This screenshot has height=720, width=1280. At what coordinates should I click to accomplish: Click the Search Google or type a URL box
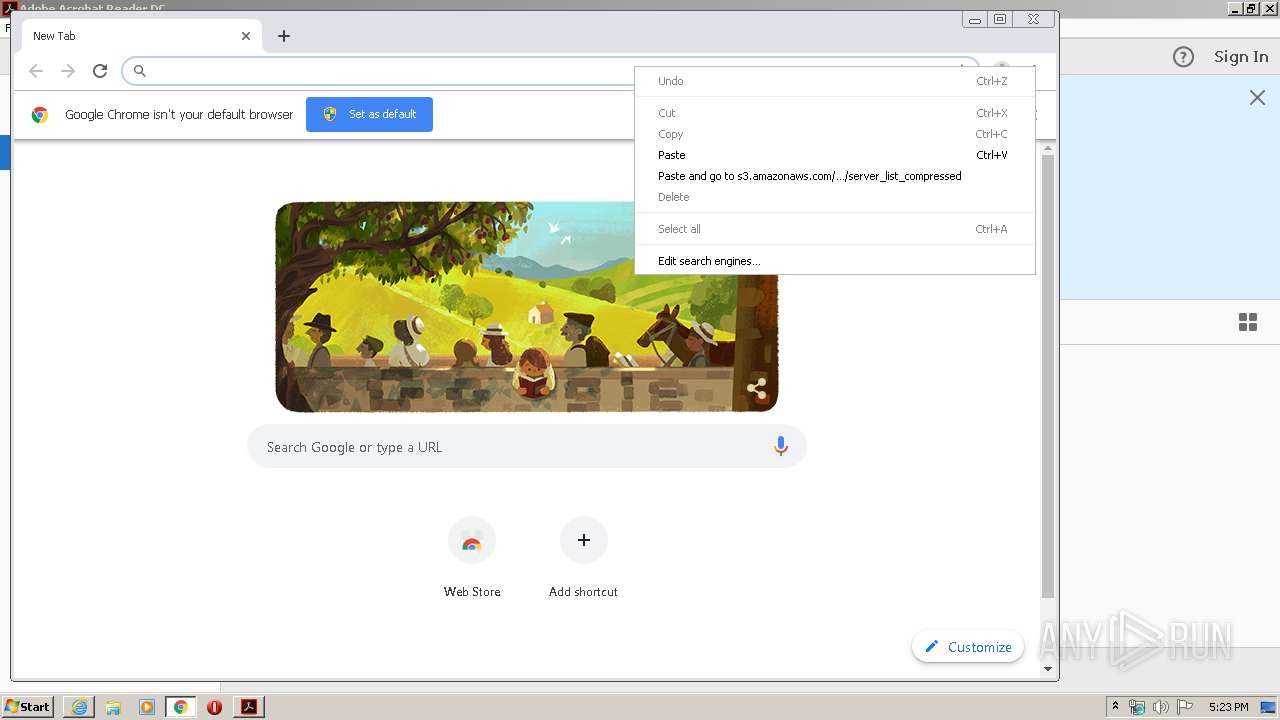coord(526,447)
